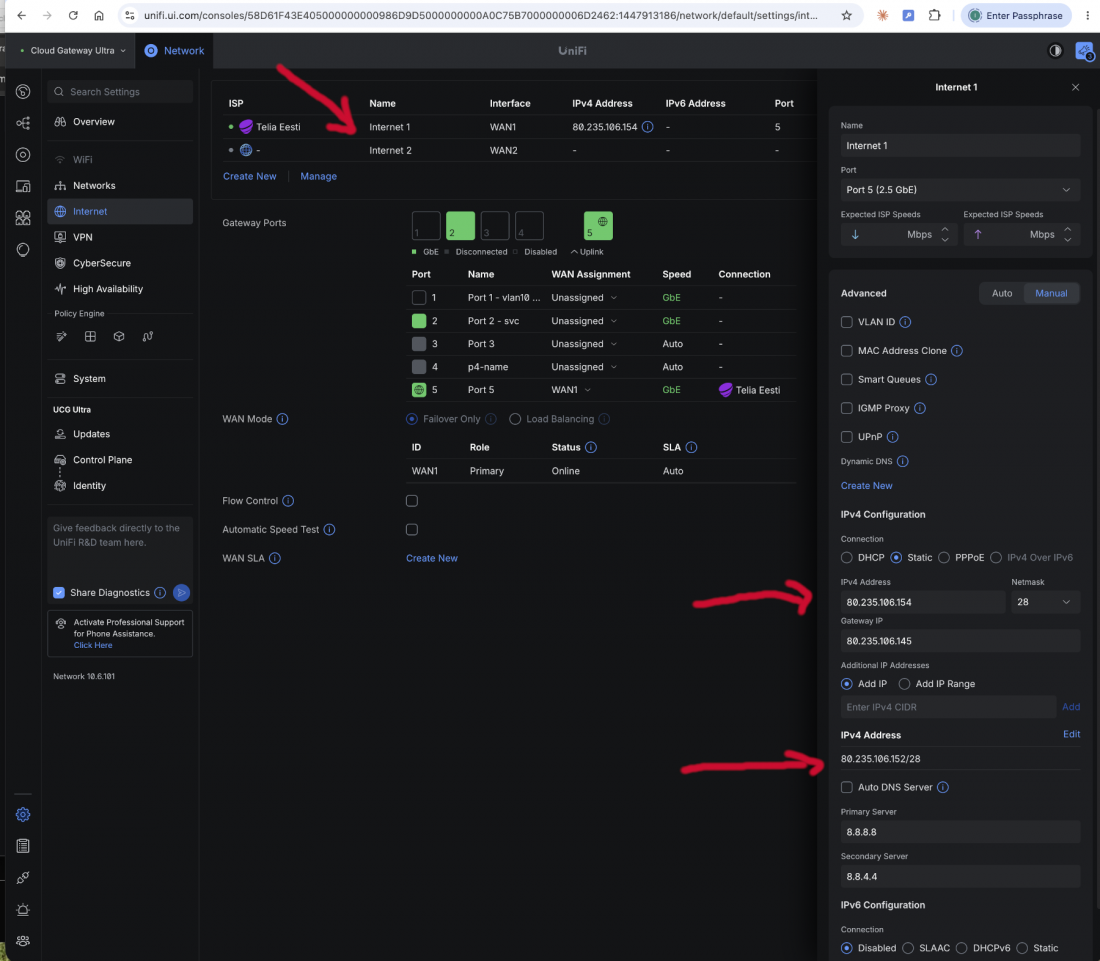Screen dimensions: 1100x961
Task: Click Edit beside IPv4 Address list
Action: click(1071, 734)
